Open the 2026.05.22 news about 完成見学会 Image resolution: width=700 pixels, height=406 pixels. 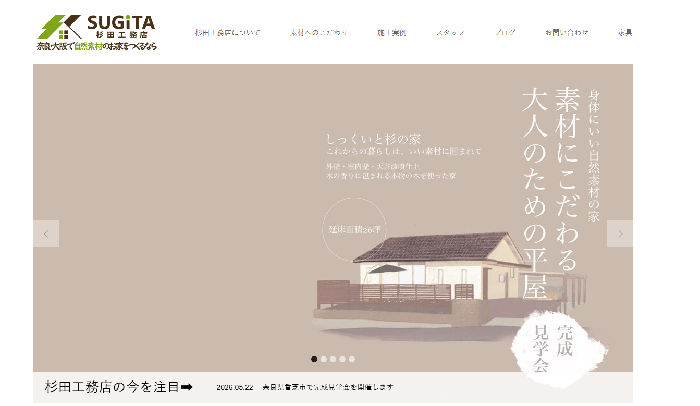coord(305,387)
